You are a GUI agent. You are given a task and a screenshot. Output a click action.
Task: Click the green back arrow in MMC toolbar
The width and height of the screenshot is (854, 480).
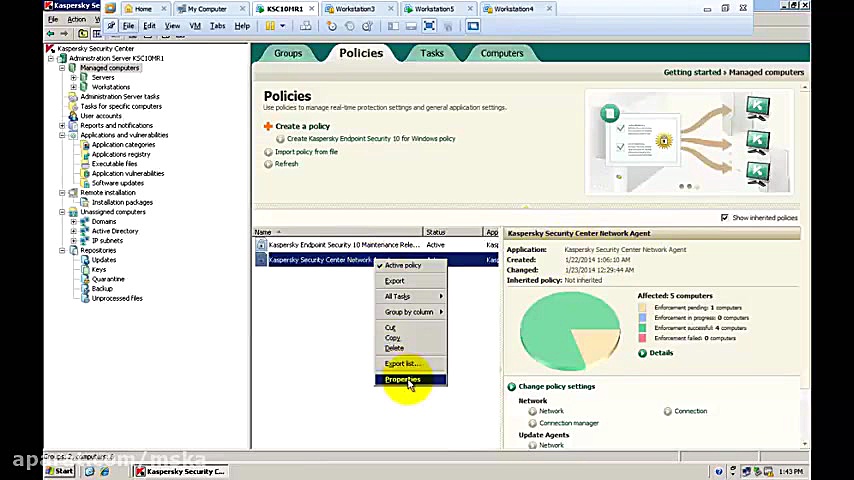click(x=51, y=34)
